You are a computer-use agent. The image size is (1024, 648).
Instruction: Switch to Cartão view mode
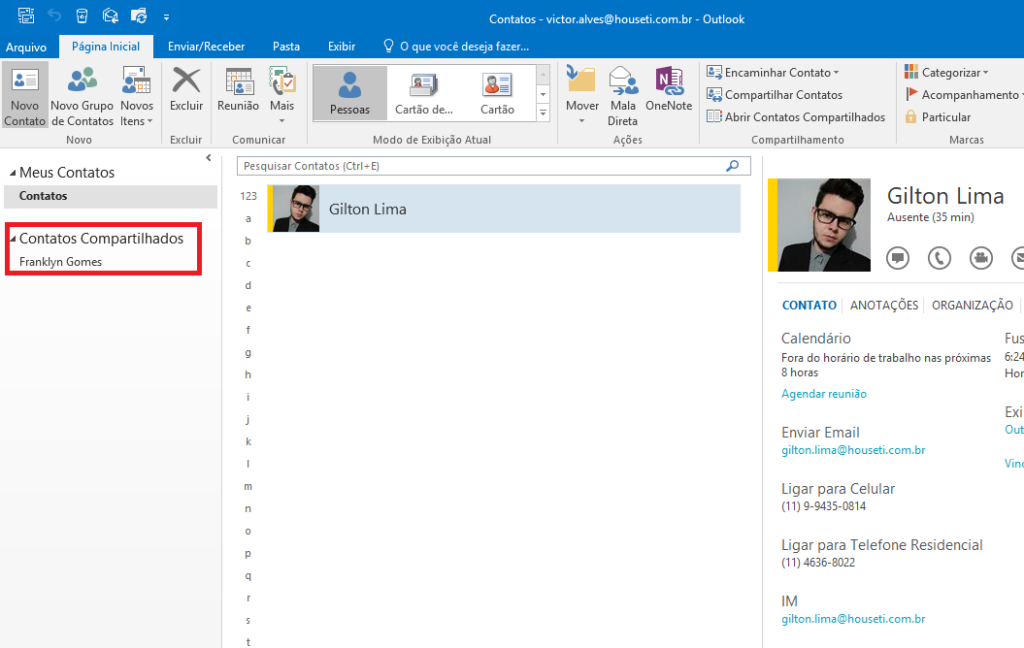pos(497,93)
